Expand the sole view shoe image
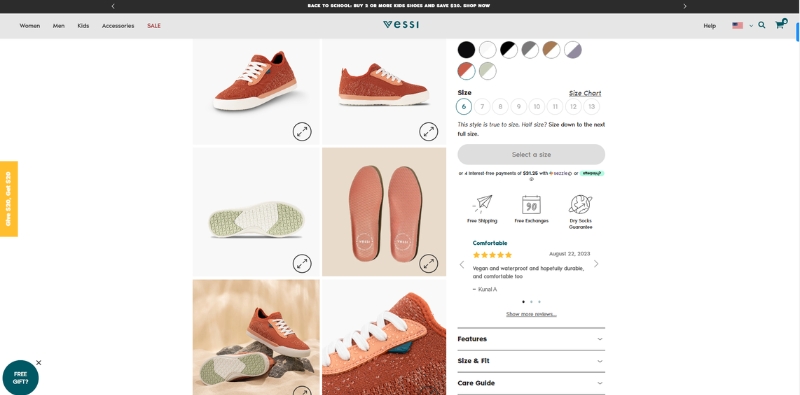Image resolution: width=800 pixels, height=395 pixels. (x=302, y=263)
